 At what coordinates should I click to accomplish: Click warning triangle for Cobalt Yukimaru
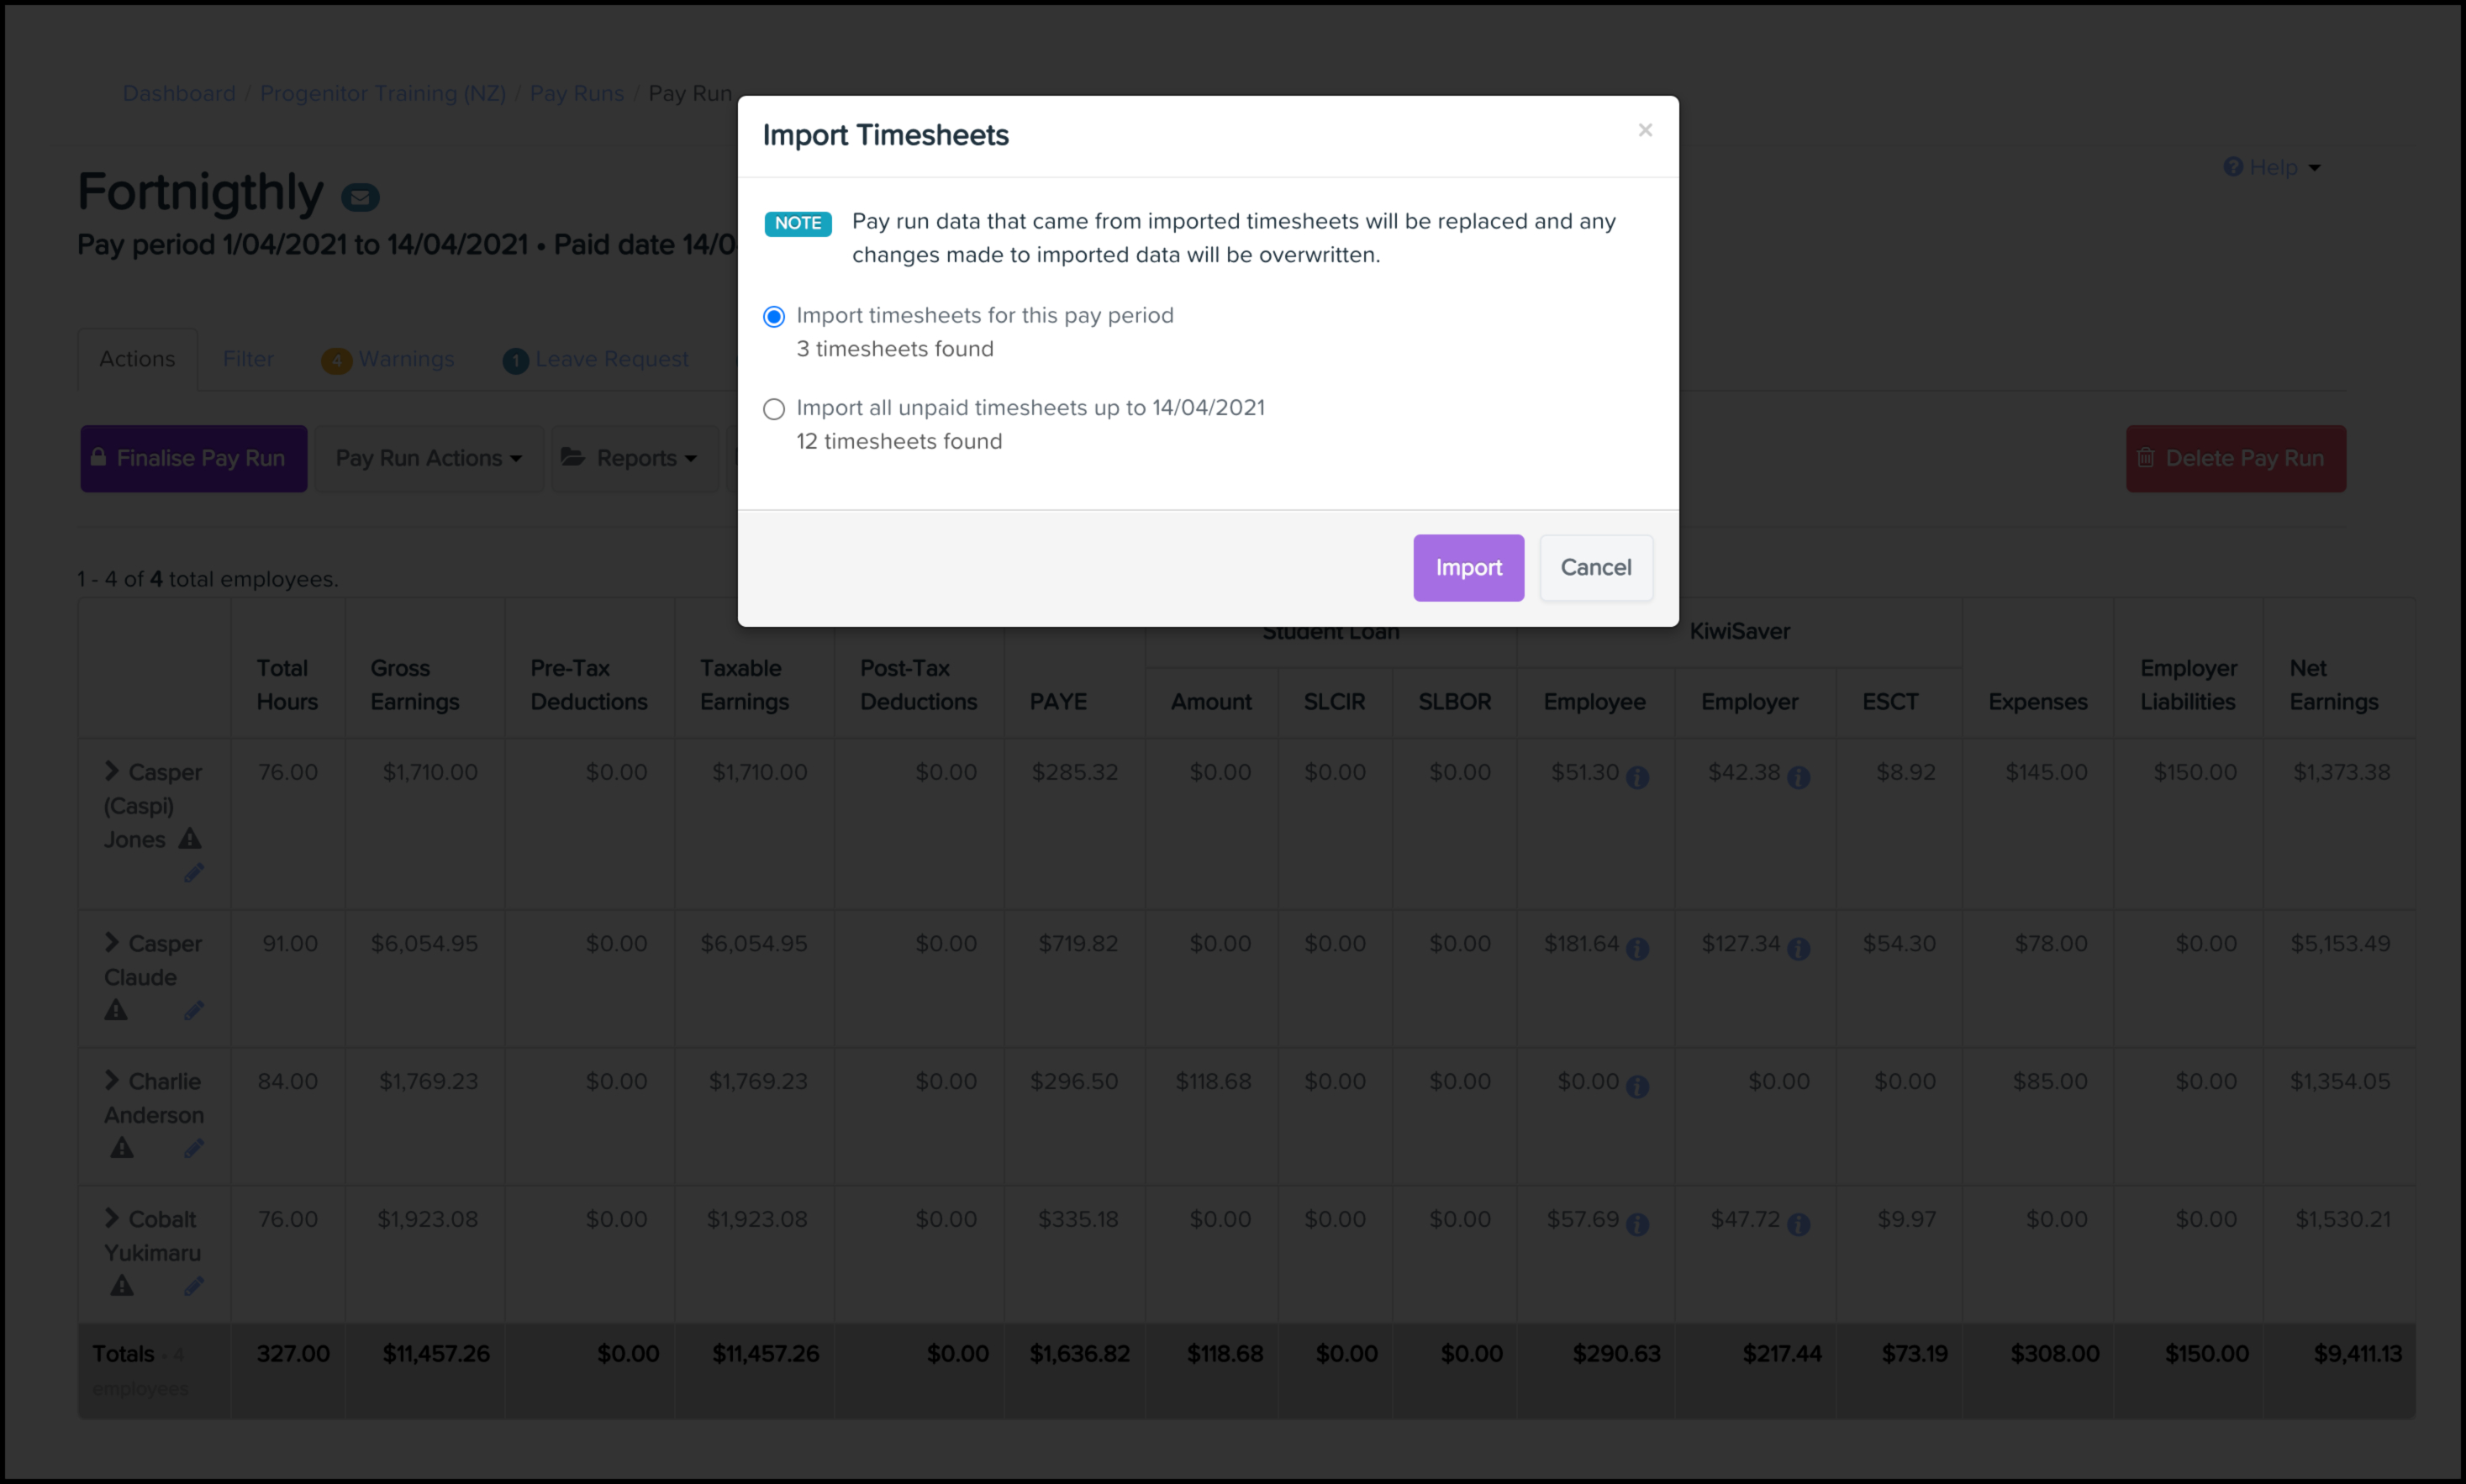[x=122, y=1286]
